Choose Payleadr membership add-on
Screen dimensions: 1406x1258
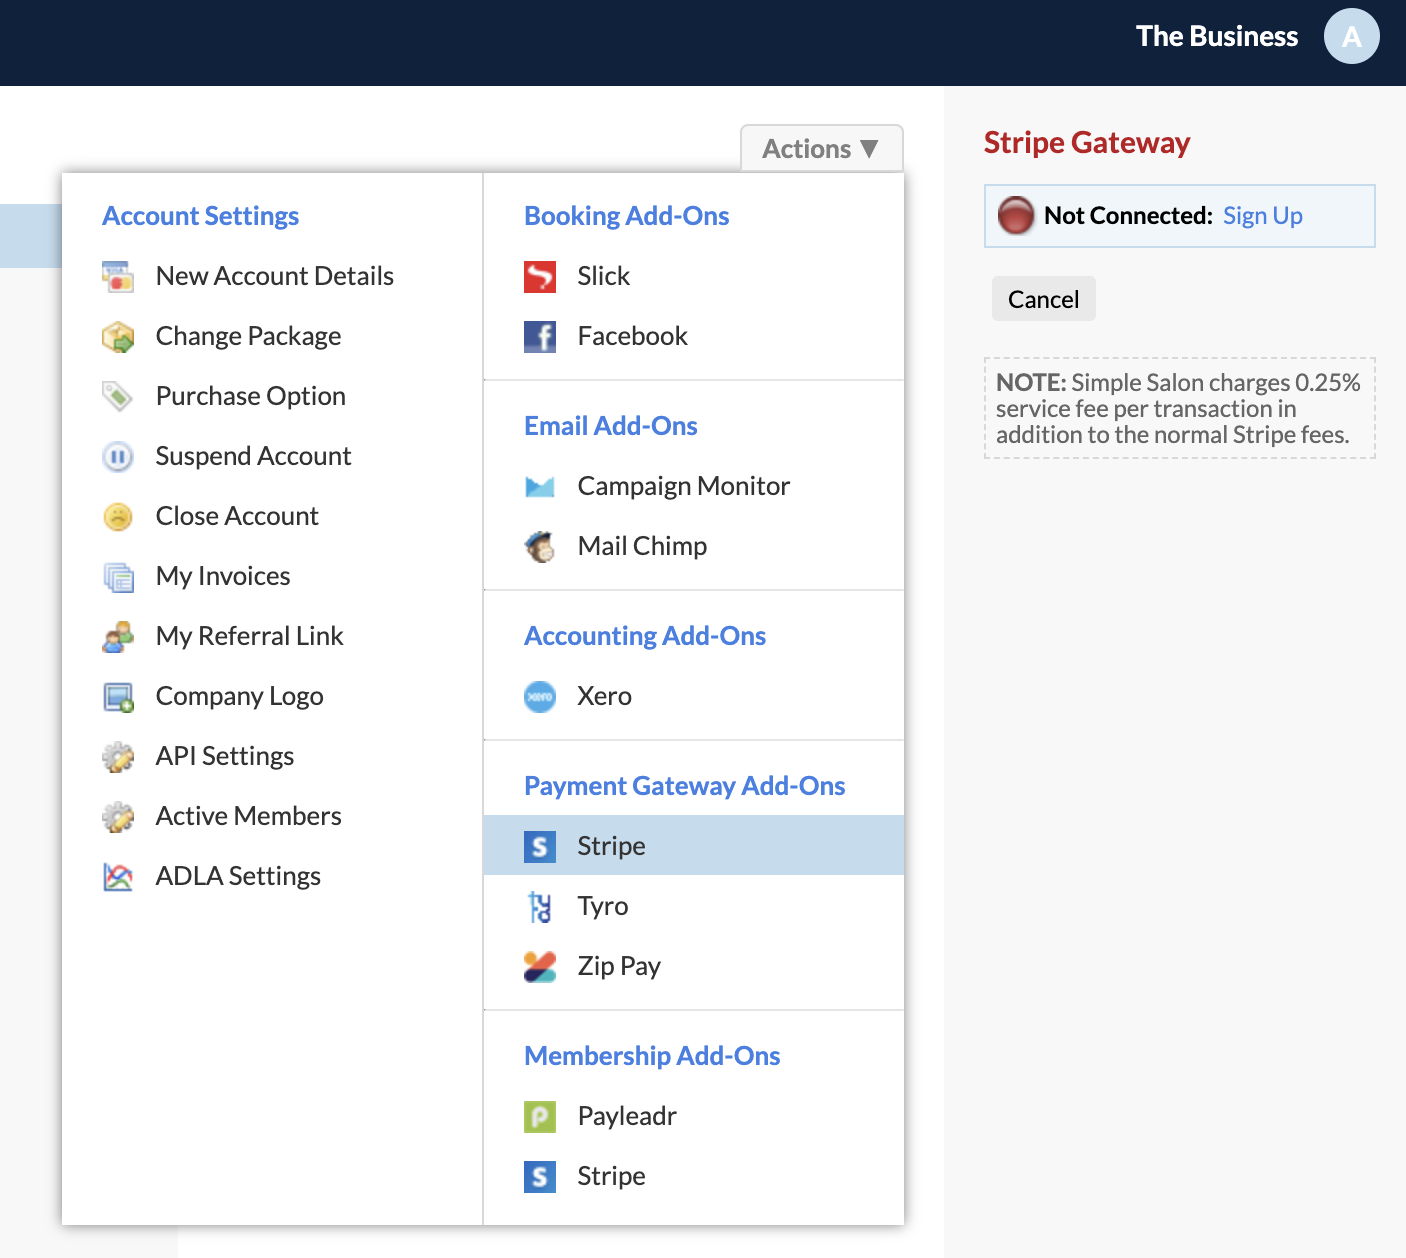(694, 1116)
